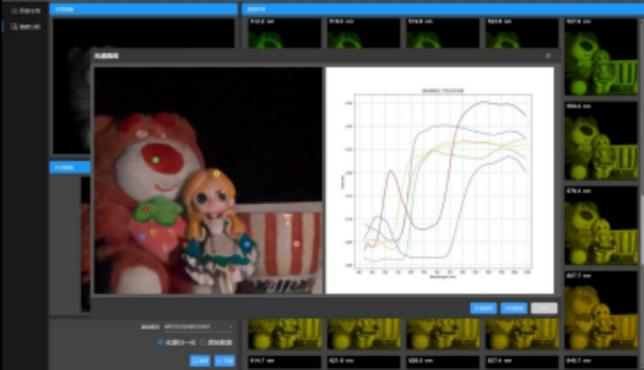This screenshot has height=370, width=644.
Task: Click the first blue button under the chart
Action: 483,308
